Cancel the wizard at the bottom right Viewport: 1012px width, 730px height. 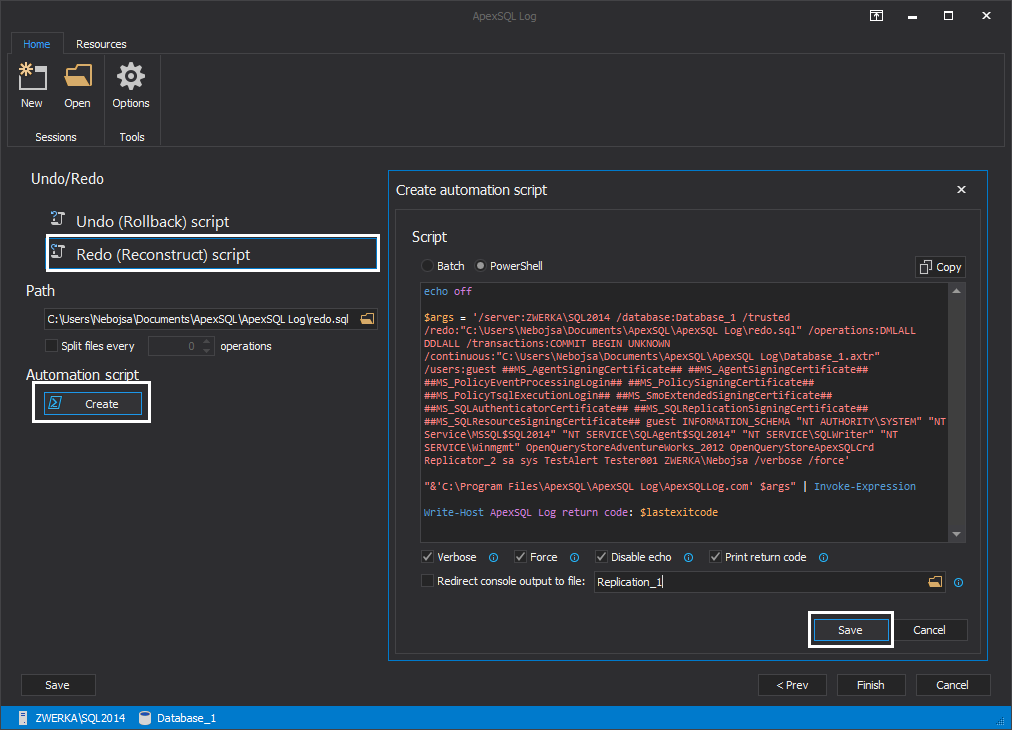point(952,685)
